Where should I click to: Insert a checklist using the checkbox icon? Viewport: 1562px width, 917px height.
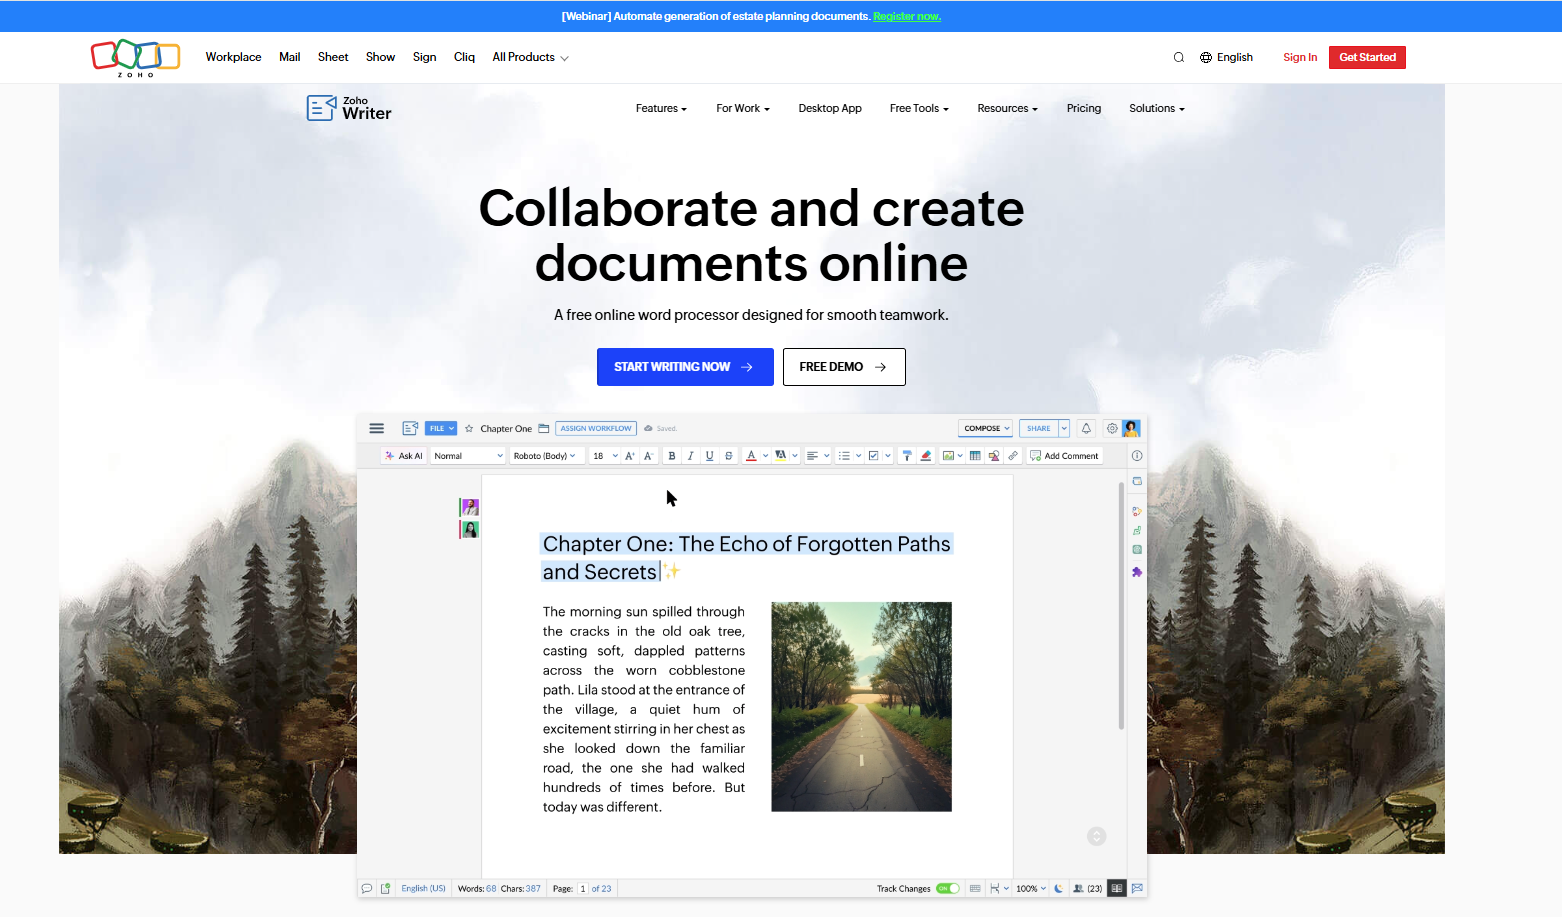click(873, 455)
